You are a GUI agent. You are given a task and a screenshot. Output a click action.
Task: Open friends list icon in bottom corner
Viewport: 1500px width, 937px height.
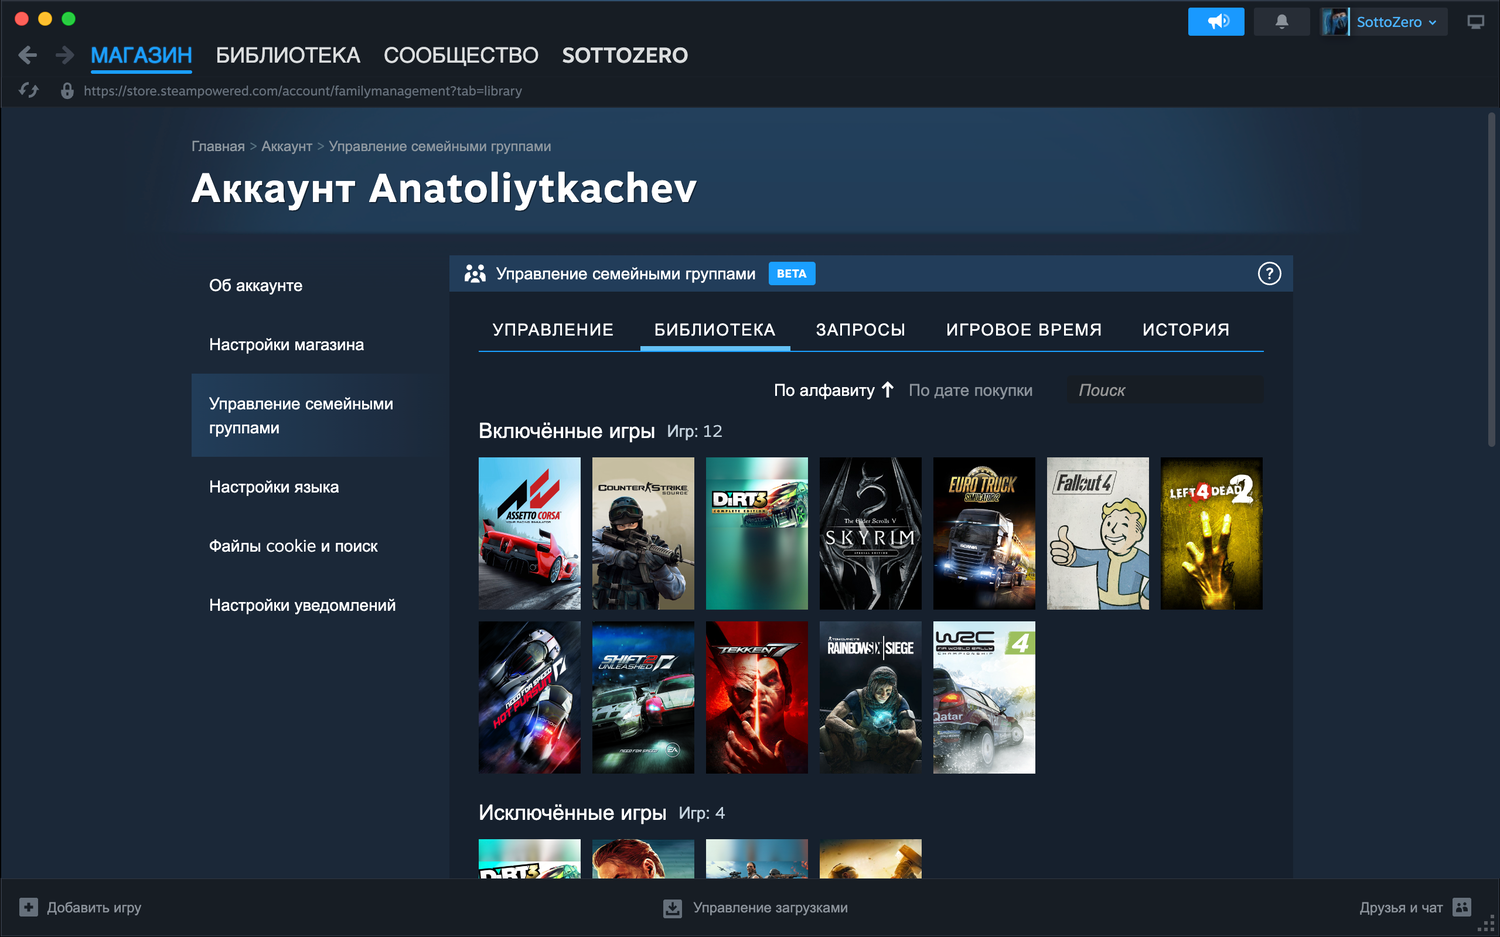tap(1462, 907)
